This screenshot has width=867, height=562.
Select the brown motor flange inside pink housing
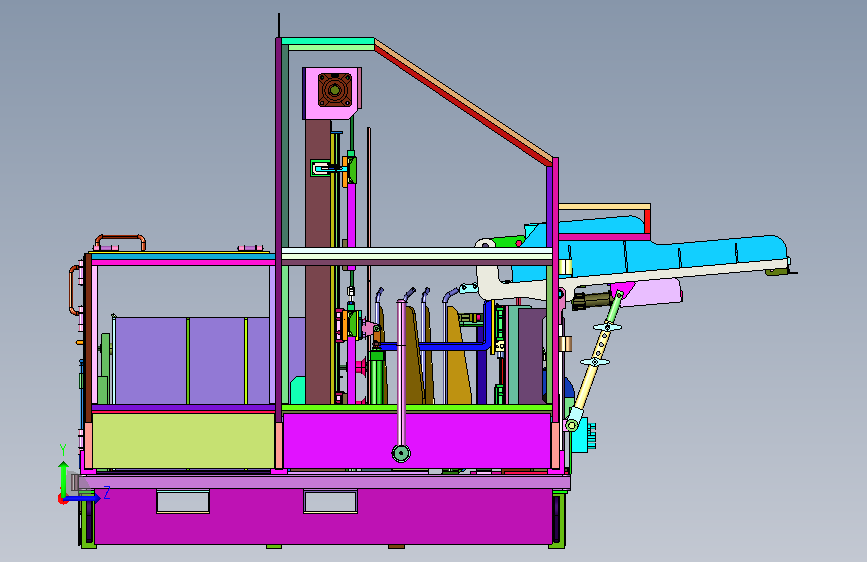[335, 90]
